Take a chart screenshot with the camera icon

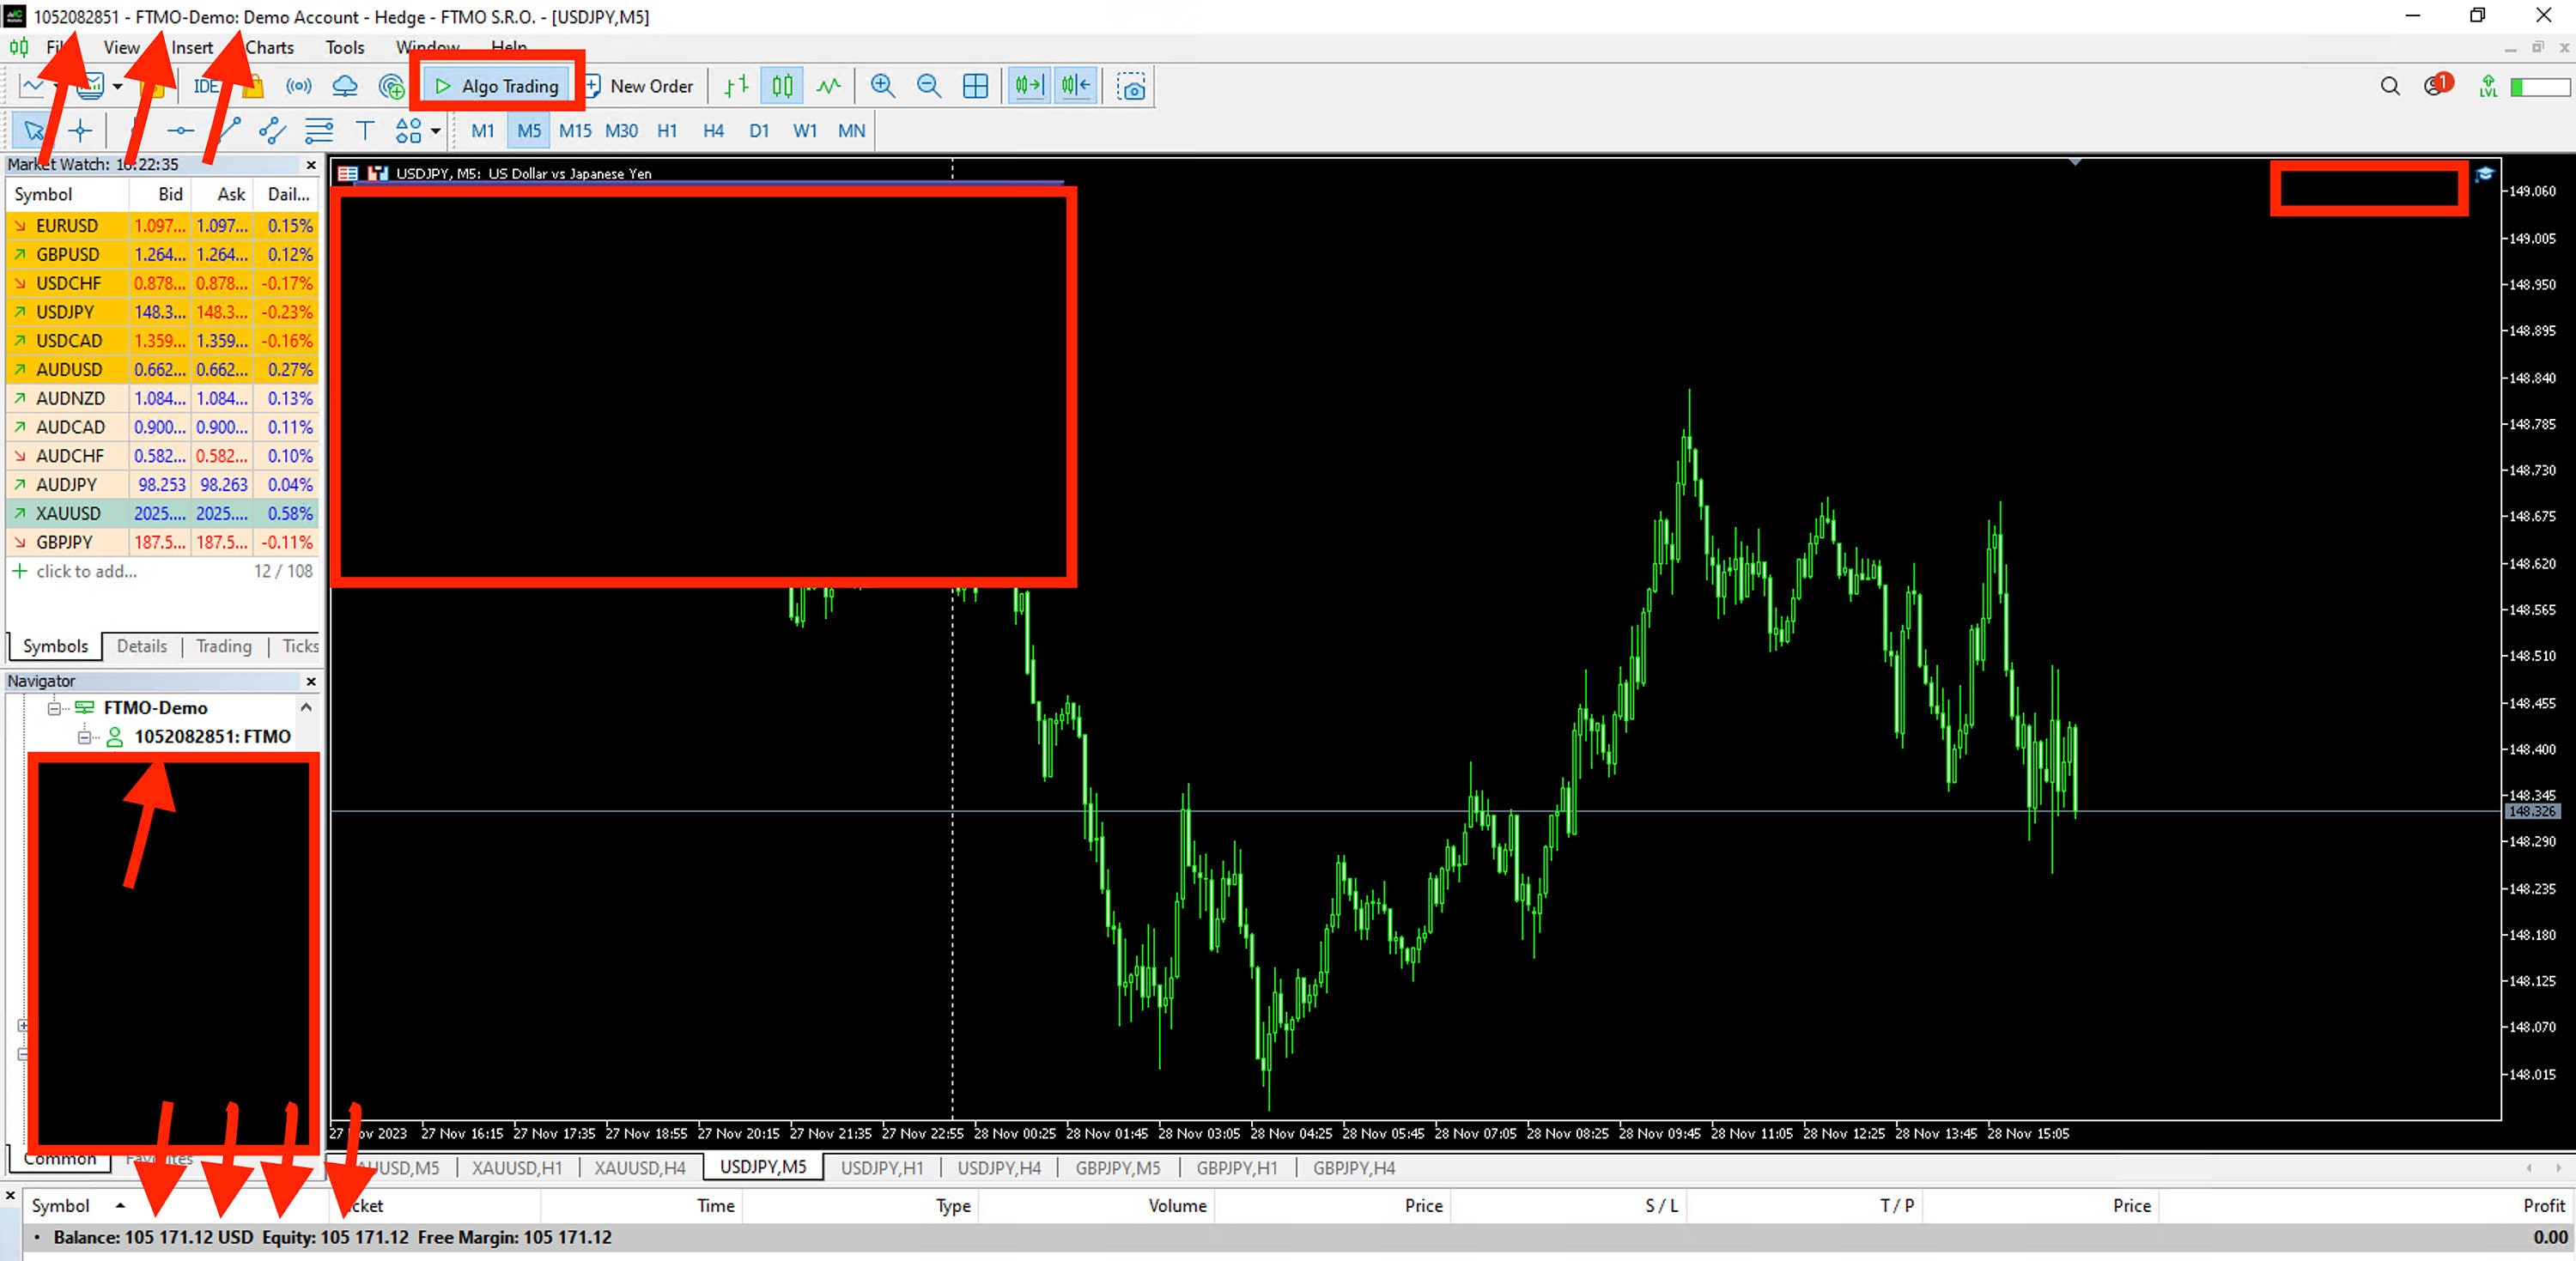(1131, 86)
